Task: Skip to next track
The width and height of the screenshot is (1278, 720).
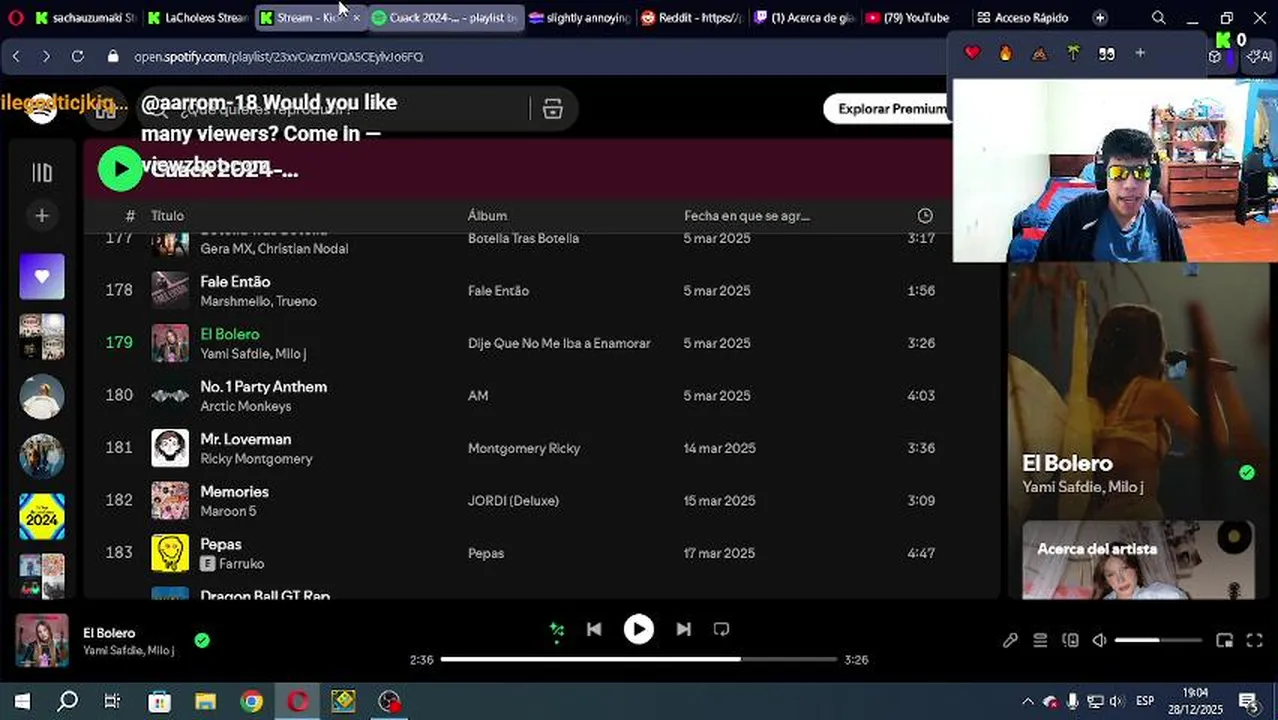Action: click(683, 629)
